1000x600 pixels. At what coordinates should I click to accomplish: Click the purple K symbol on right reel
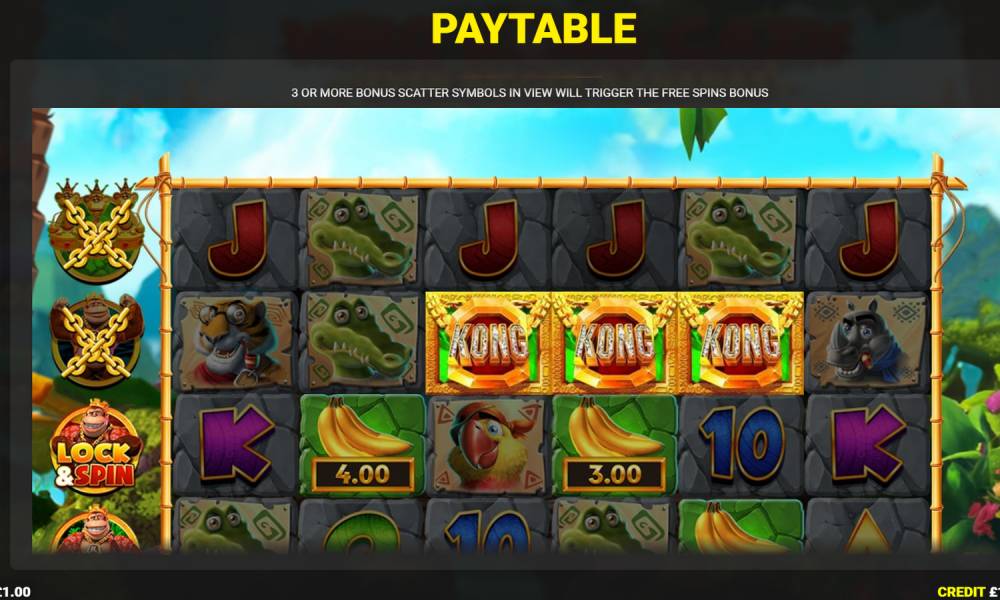[x=869, y=444]
